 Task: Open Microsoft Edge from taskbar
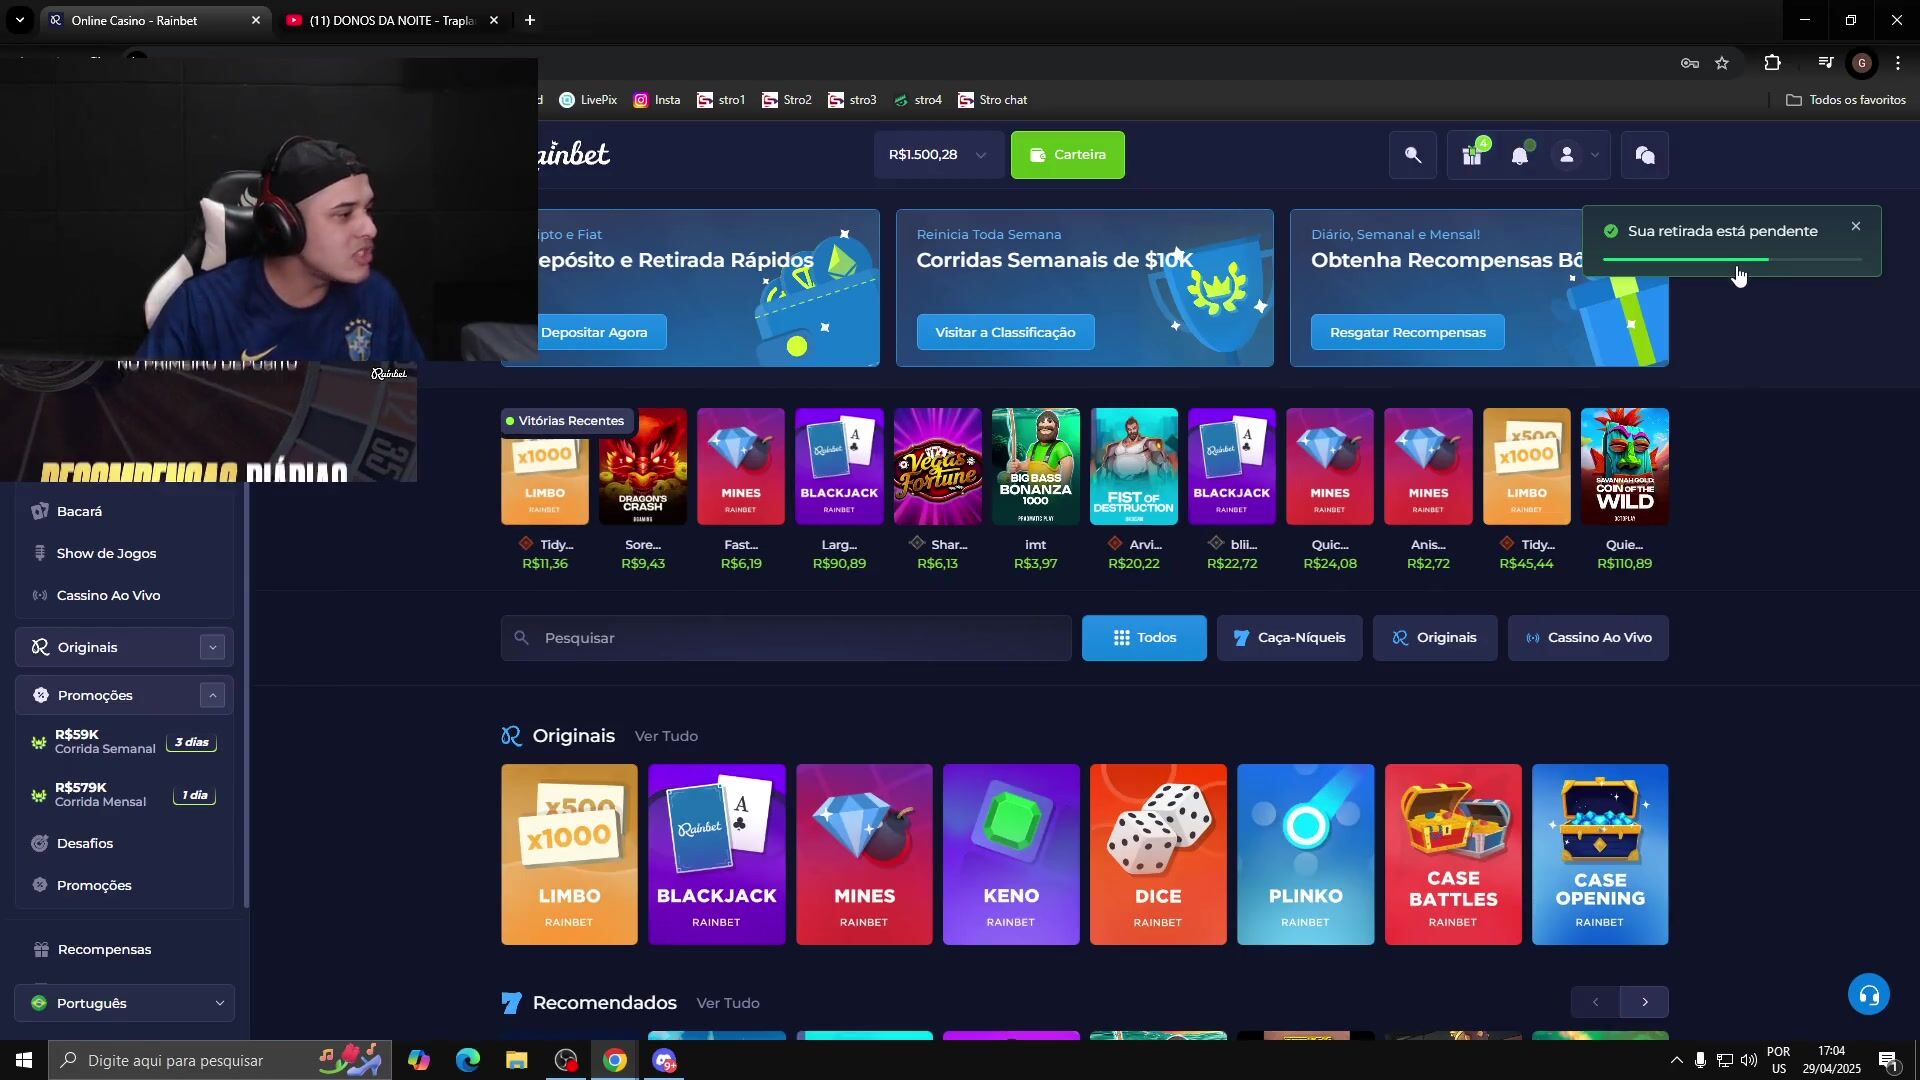coord(468,1060)
